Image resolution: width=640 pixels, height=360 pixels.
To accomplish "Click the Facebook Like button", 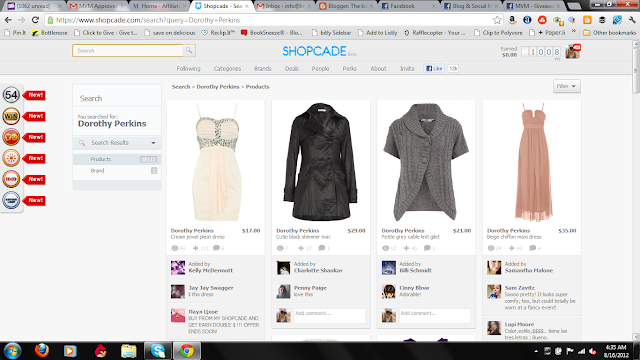I will (x=434, y=69).
